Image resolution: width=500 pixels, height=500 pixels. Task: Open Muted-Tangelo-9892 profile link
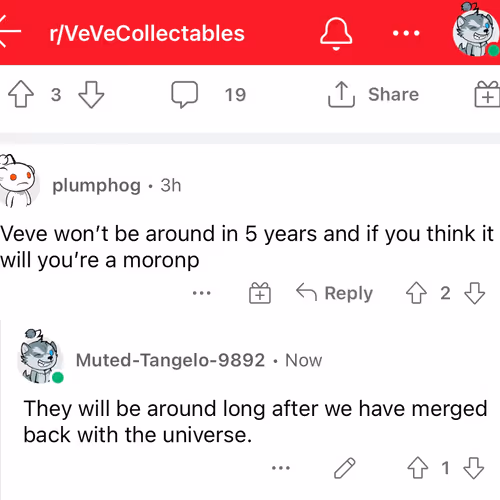[170, 360]
